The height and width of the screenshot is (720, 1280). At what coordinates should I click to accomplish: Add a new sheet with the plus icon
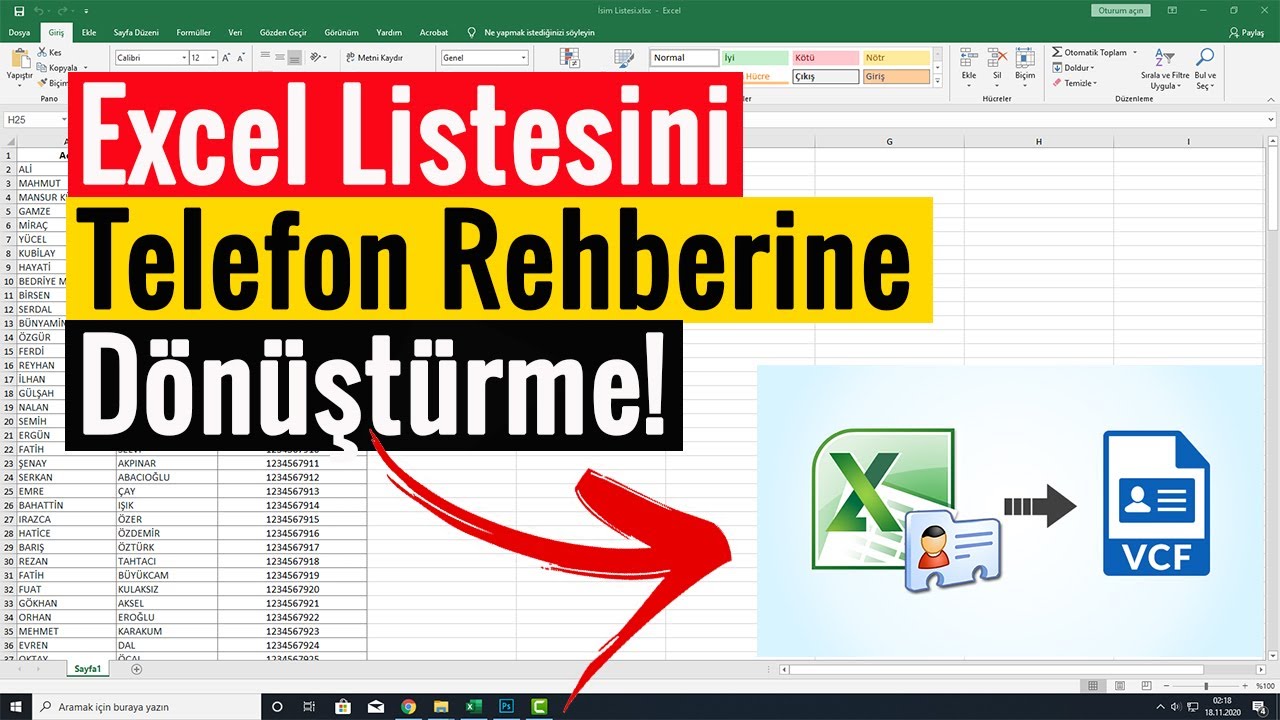click(x=137, y=669)
